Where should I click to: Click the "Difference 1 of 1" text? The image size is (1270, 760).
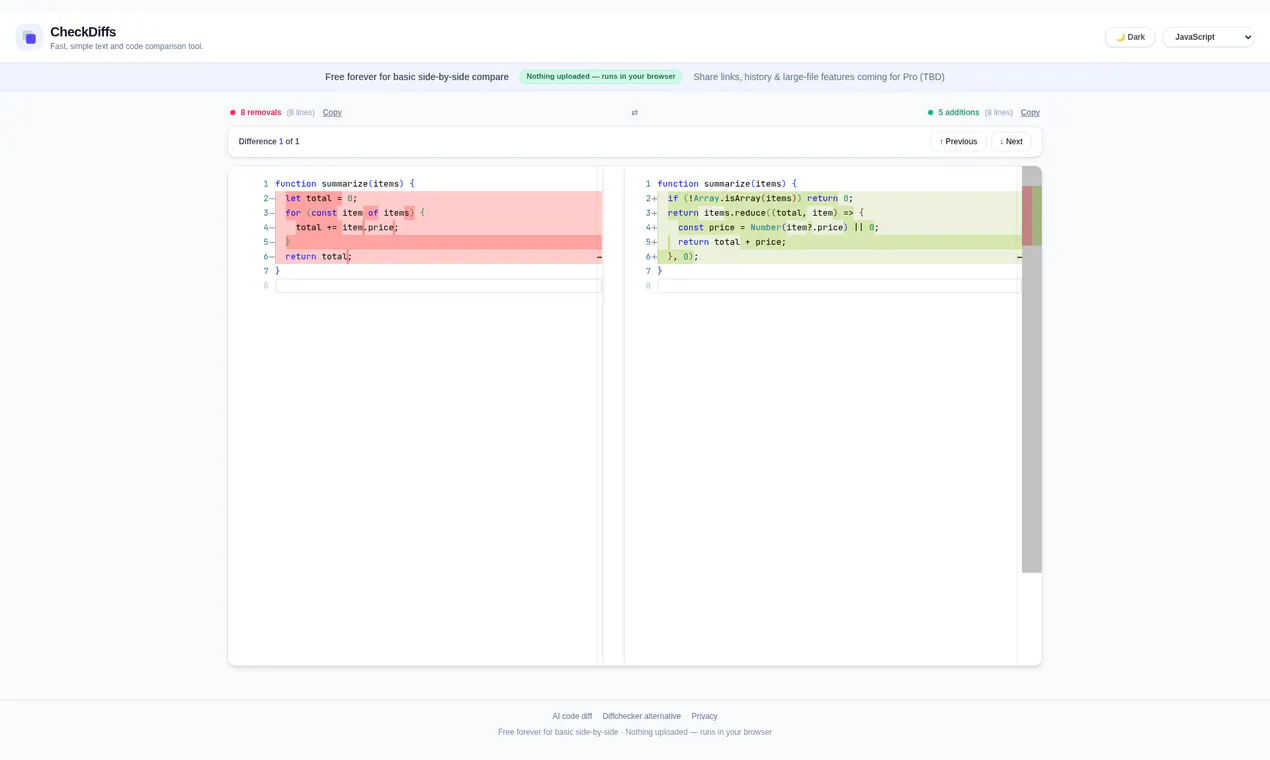269,142
